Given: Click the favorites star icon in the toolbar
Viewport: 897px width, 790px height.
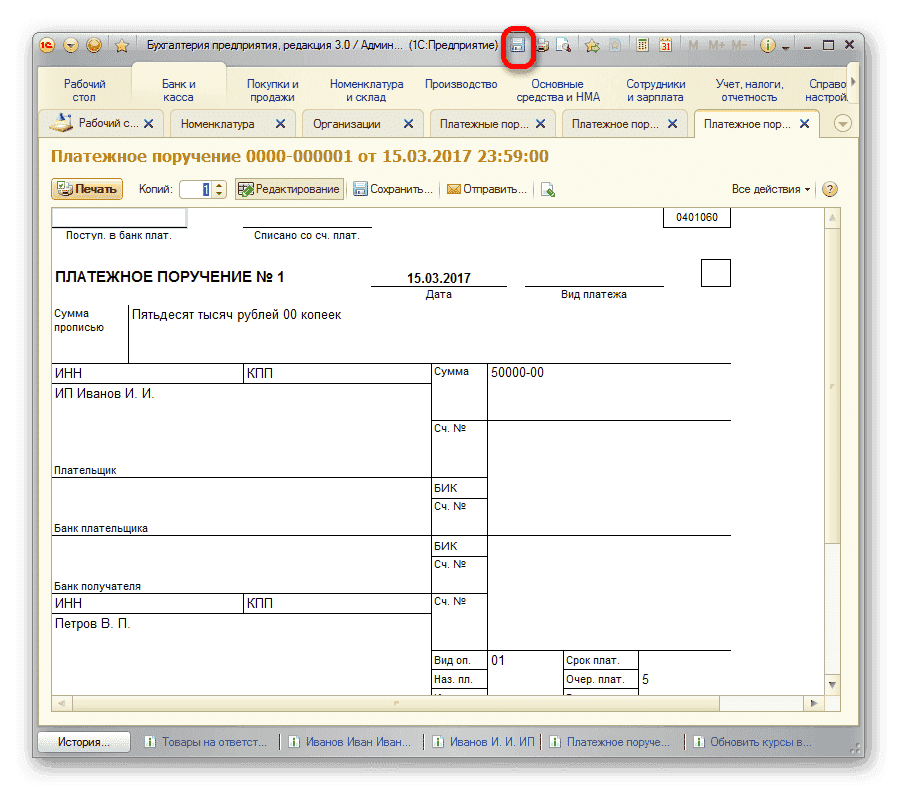Looking at the screenshot, I should click(x=589, y=43).
